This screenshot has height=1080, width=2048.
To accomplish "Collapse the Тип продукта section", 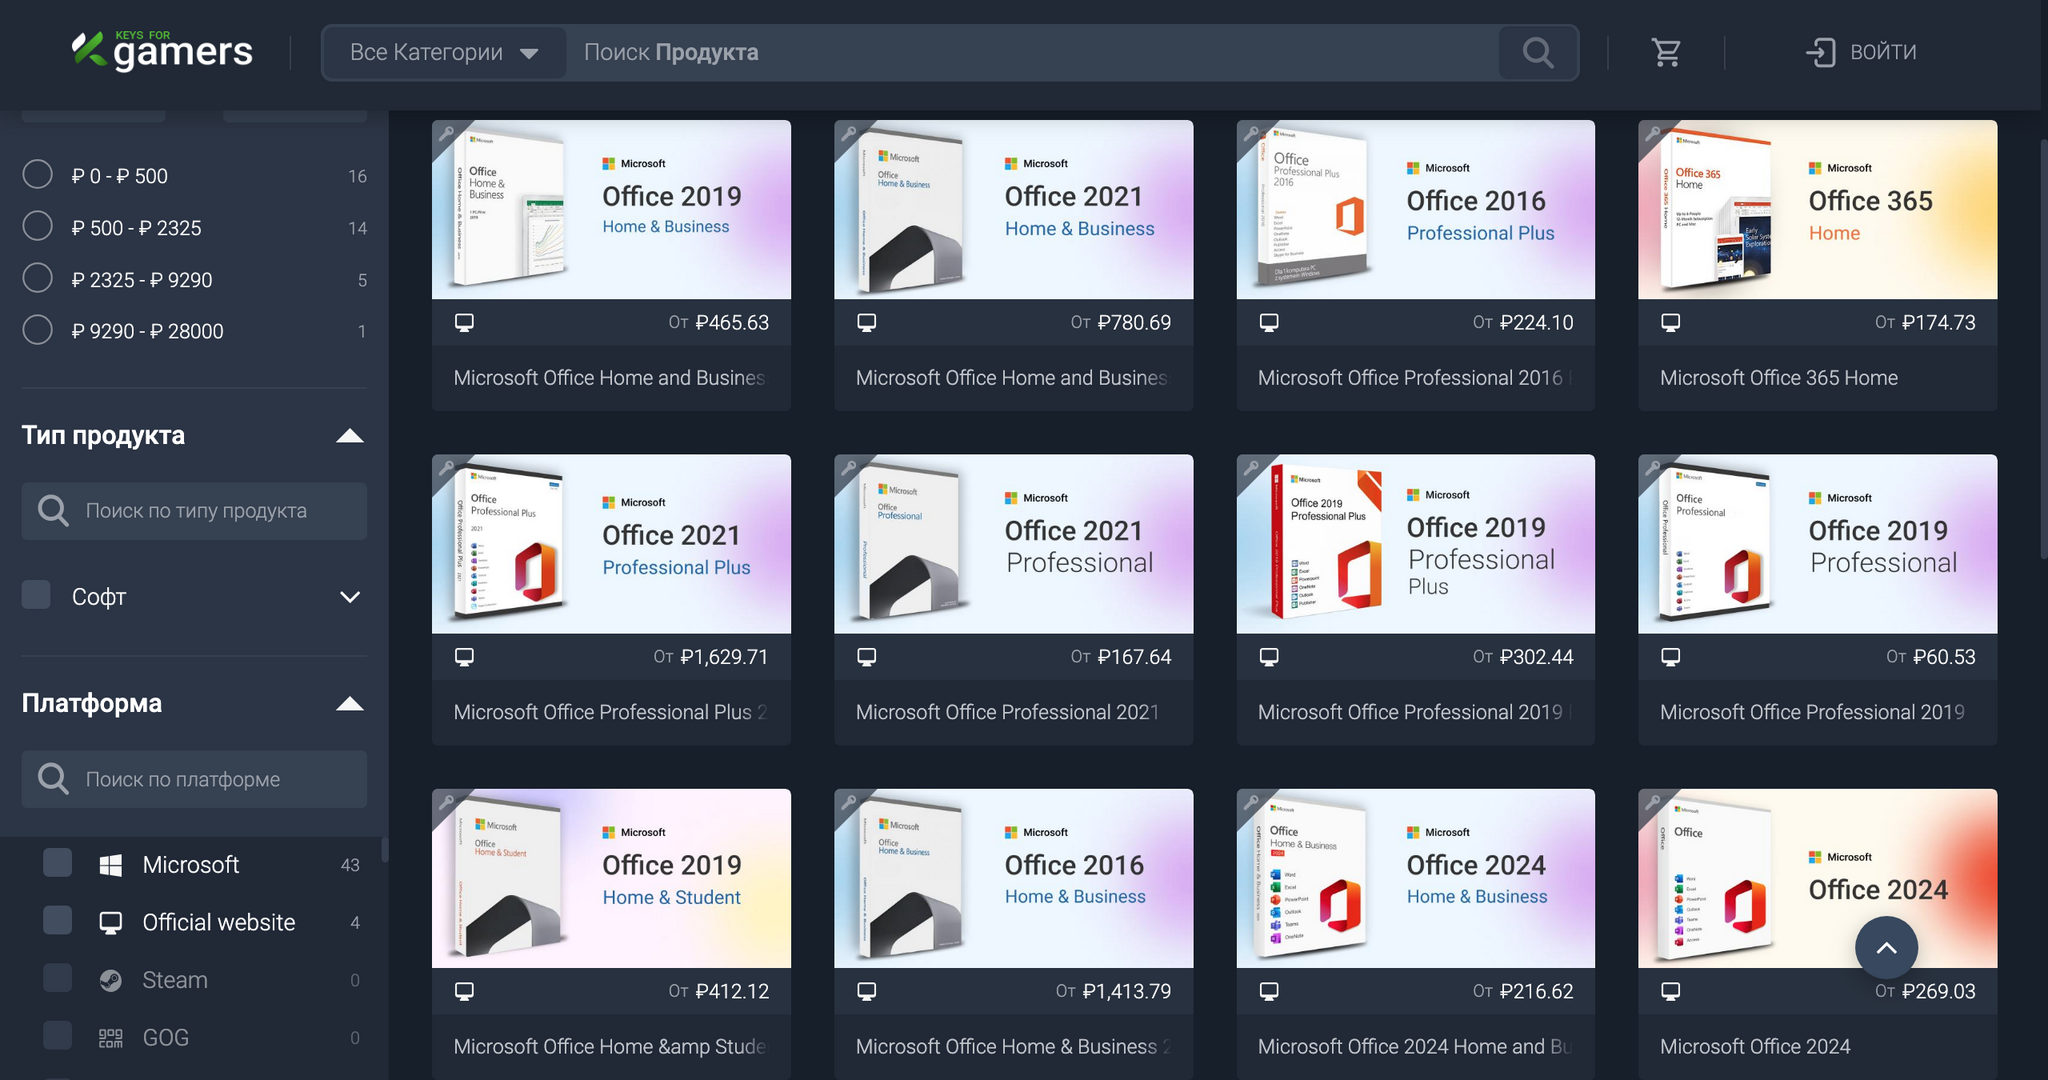I will tap(349, 435).
